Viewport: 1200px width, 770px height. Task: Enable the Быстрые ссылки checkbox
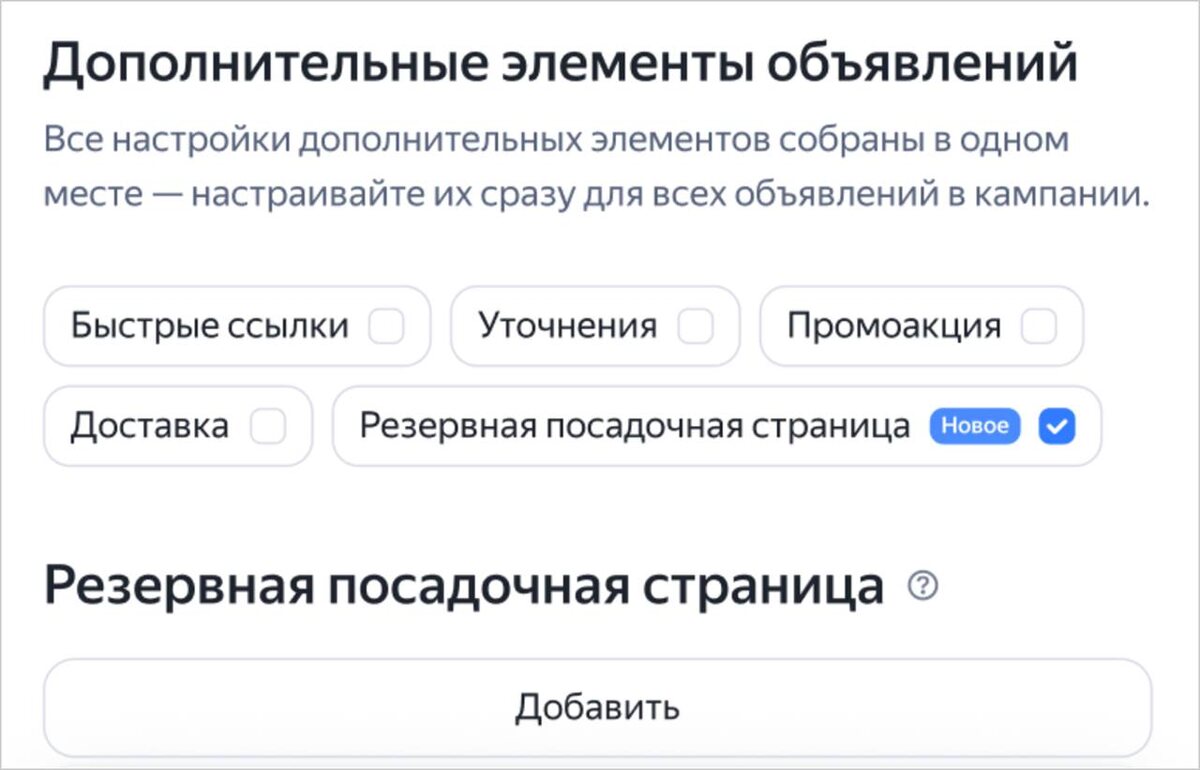pos(386,327)
